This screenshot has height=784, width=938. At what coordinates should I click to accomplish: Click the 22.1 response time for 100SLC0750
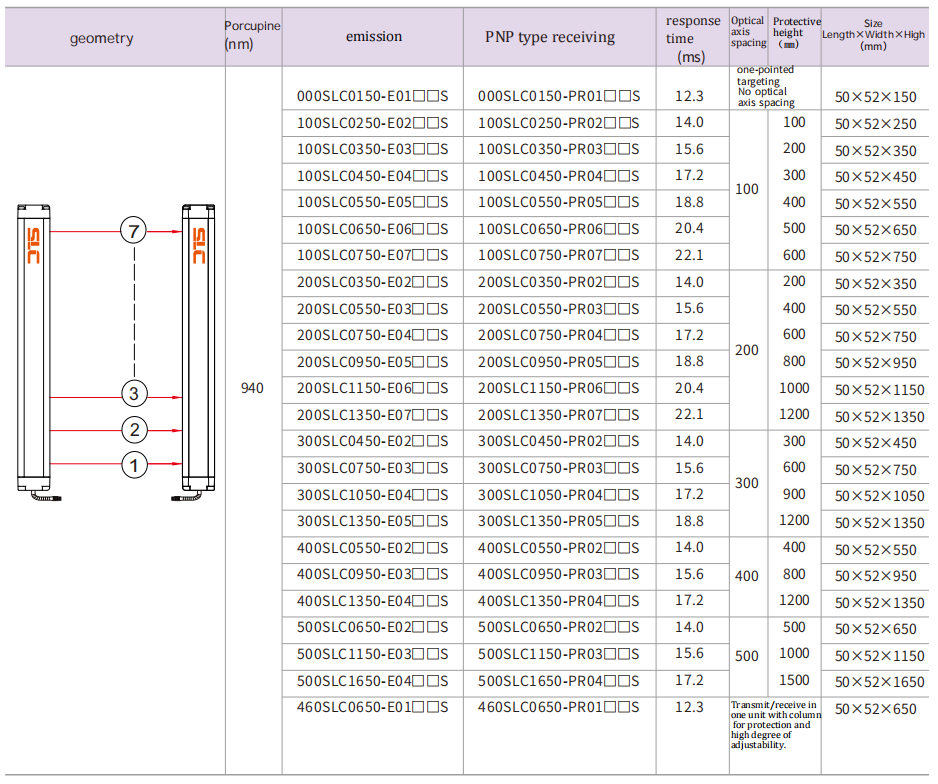coord(690,255)
